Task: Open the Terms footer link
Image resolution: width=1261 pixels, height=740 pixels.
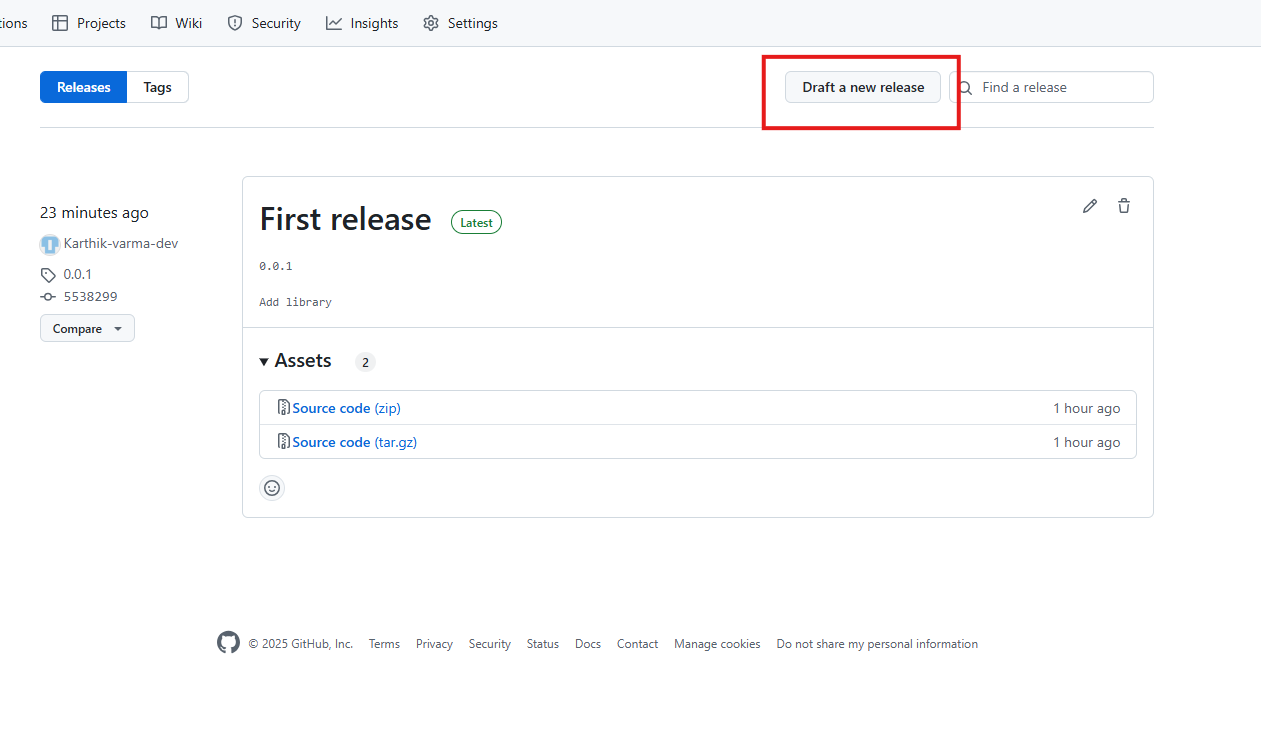Action: pyautogui.click(x=384, y=644)
